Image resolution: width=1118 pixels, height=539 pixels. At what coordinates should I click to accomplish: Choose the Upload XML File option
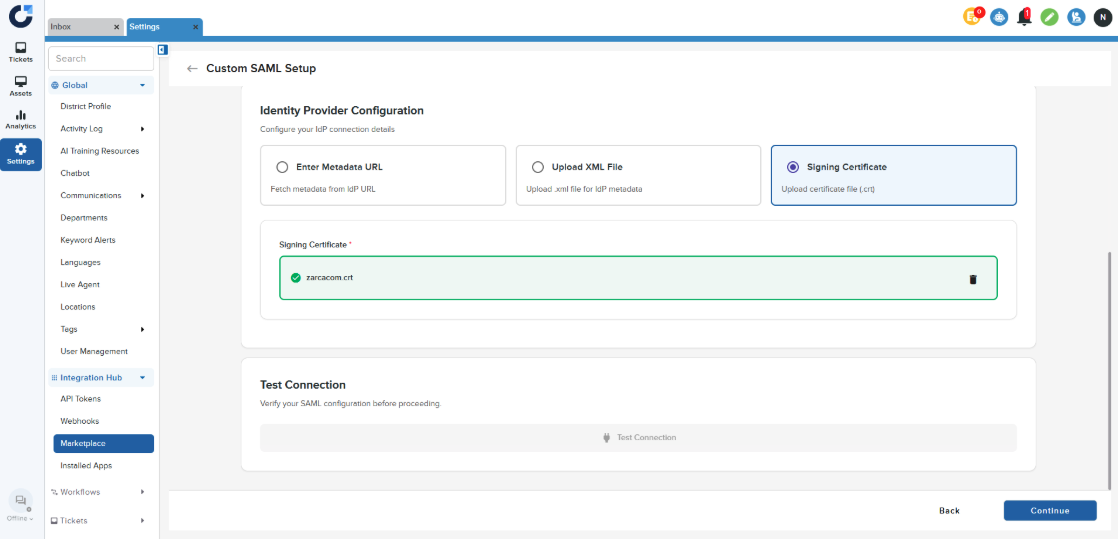538,167
